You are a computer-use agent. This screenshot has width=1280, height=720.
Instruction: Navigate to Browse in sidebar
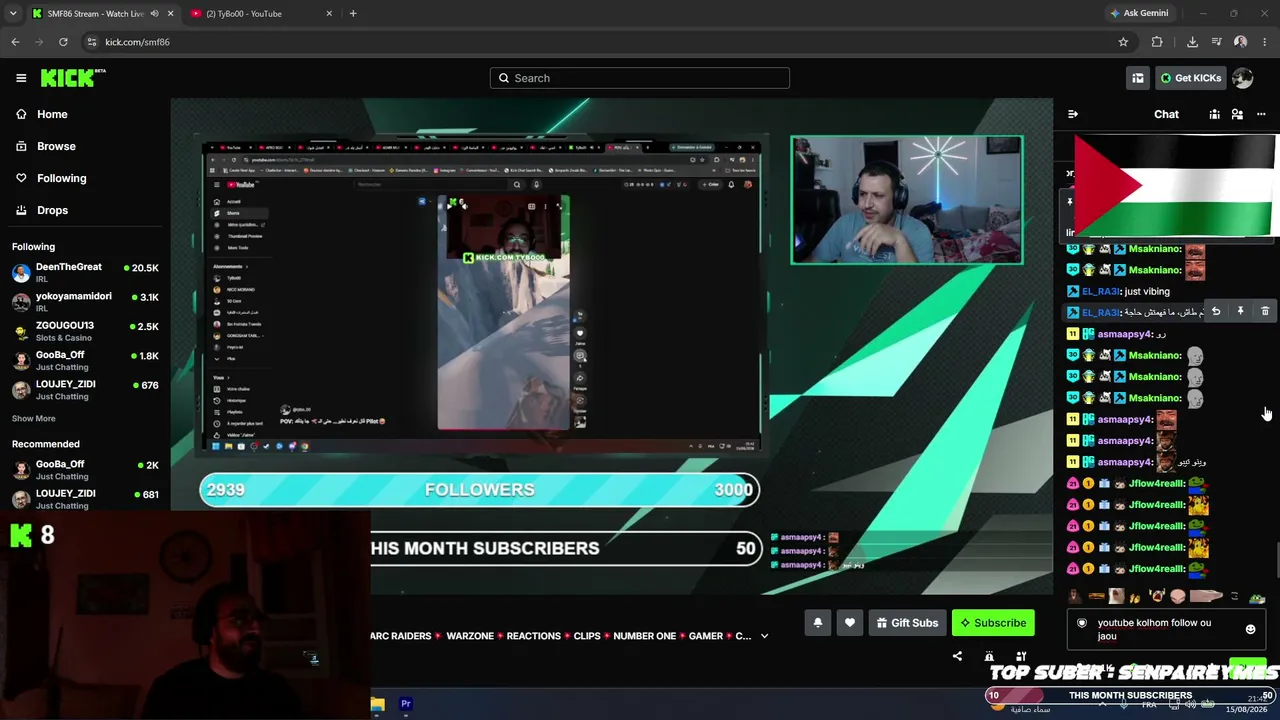tap(46, 146)
